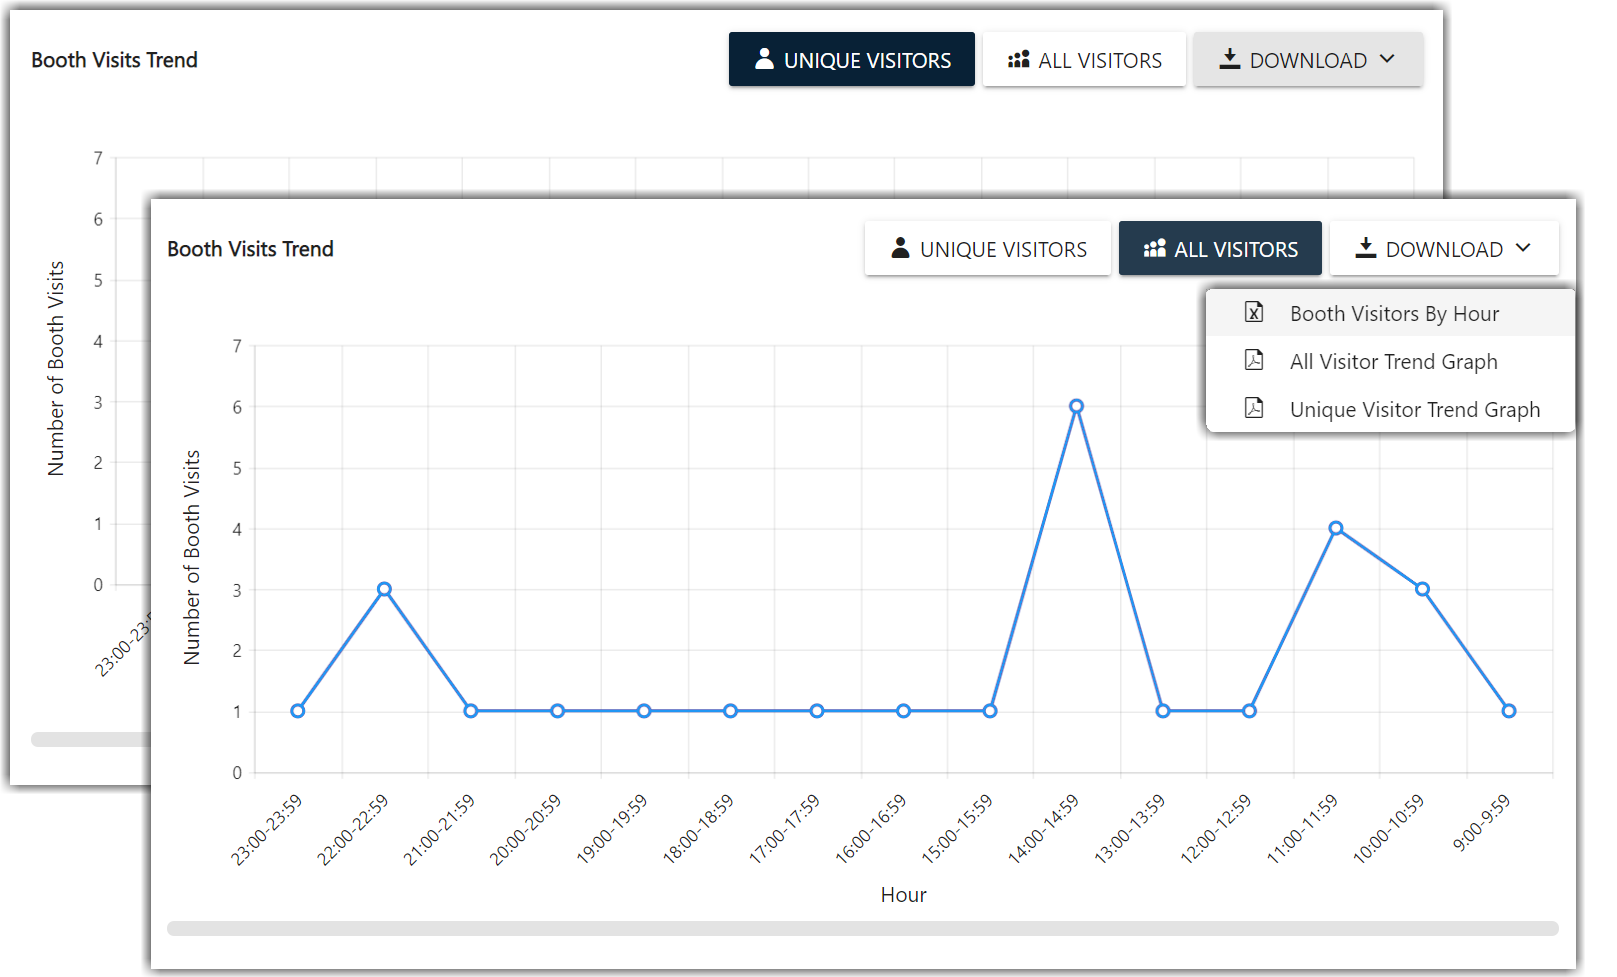The height and width of the screenshot is (977, 1617).
Task: Click the peak data point at 14:00-14:59
Action: pyautogui.click(x=1076, y=406)
